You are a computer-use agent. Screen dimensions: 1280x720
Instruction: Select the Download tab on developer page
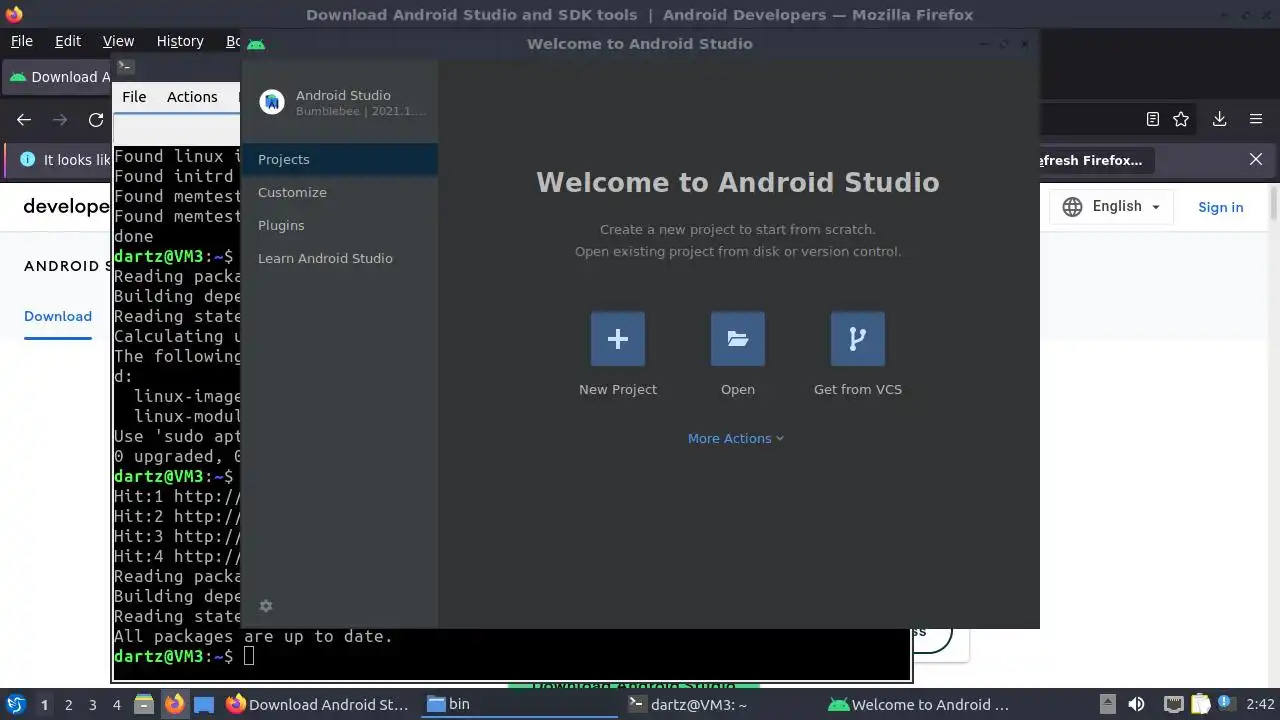58,316
